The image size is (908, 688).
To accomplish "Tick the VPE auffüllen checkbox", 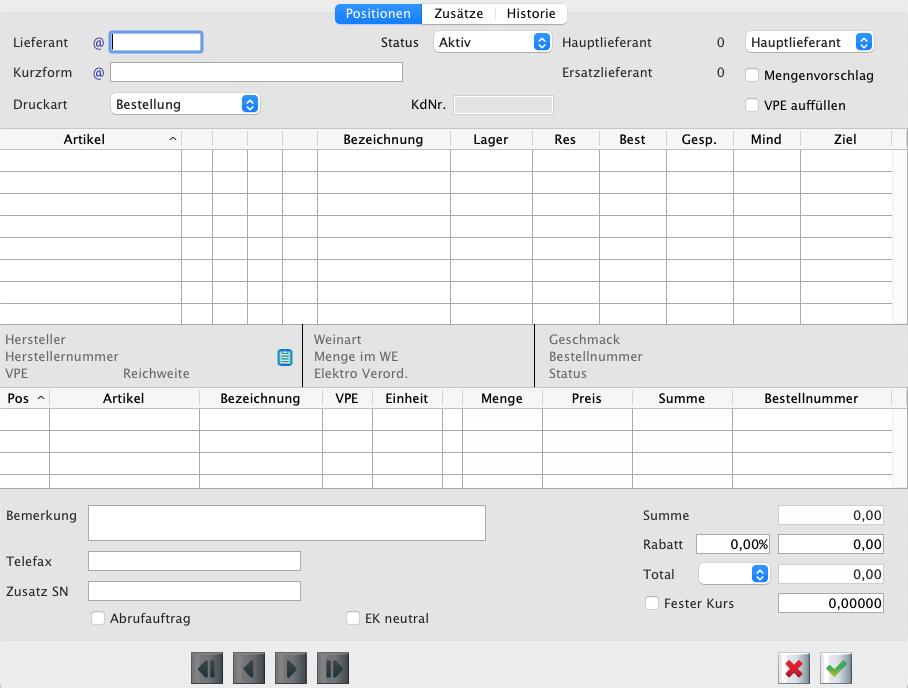I will coord(753,104).
